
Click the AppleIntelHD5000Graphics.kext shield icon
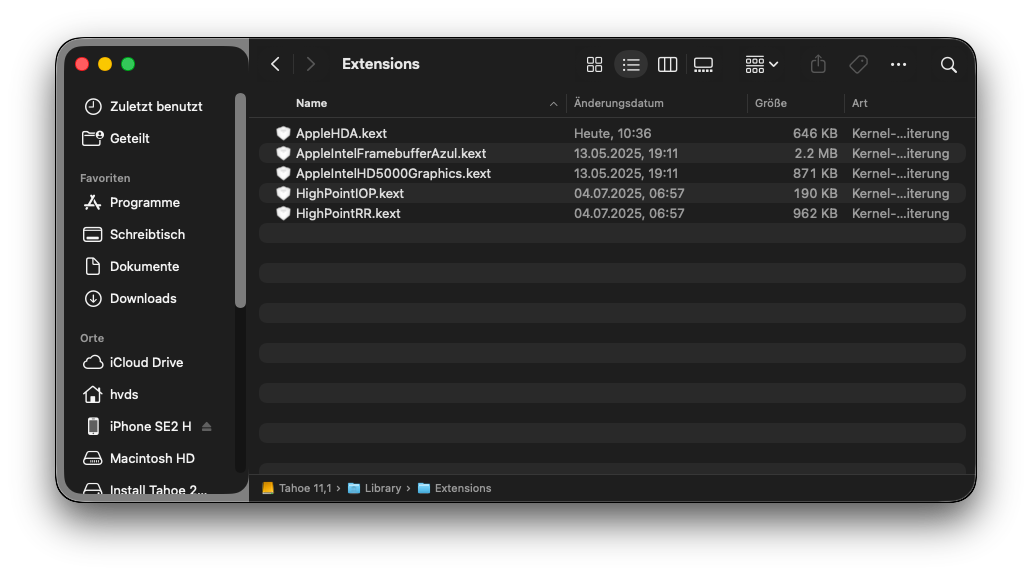[x=283, y=173]
